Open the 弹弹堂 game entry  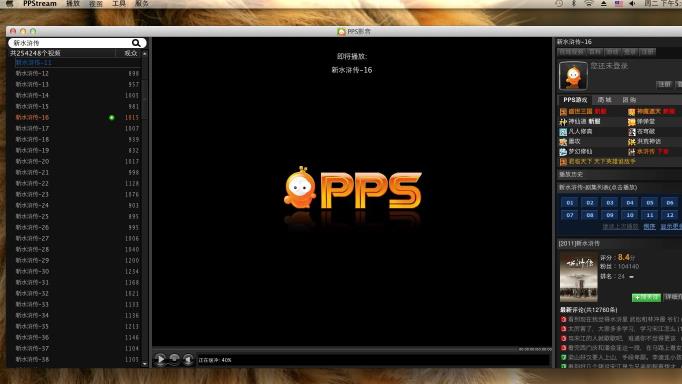tap(642, 121)
